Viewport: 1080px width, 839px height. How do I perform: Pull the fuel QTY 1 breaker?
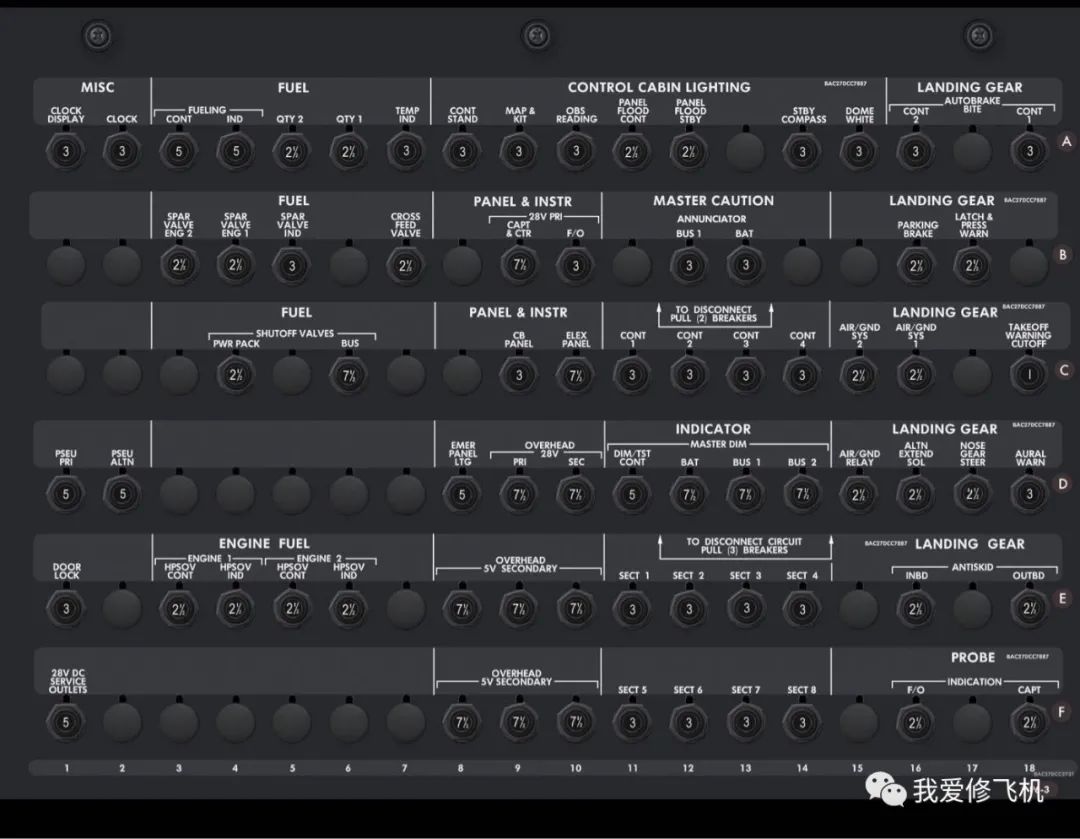point(349,151)
